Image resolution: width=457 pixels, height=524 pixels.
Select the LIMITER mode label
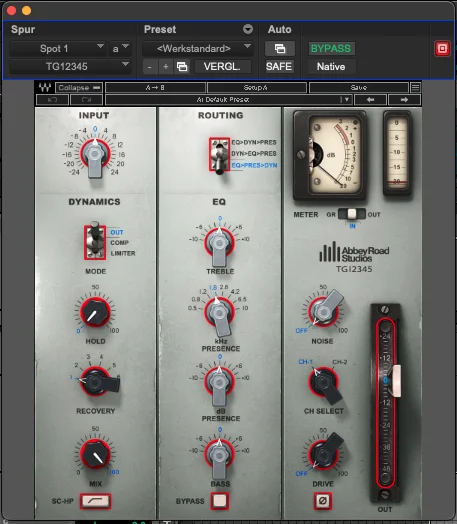coord(123,253)
